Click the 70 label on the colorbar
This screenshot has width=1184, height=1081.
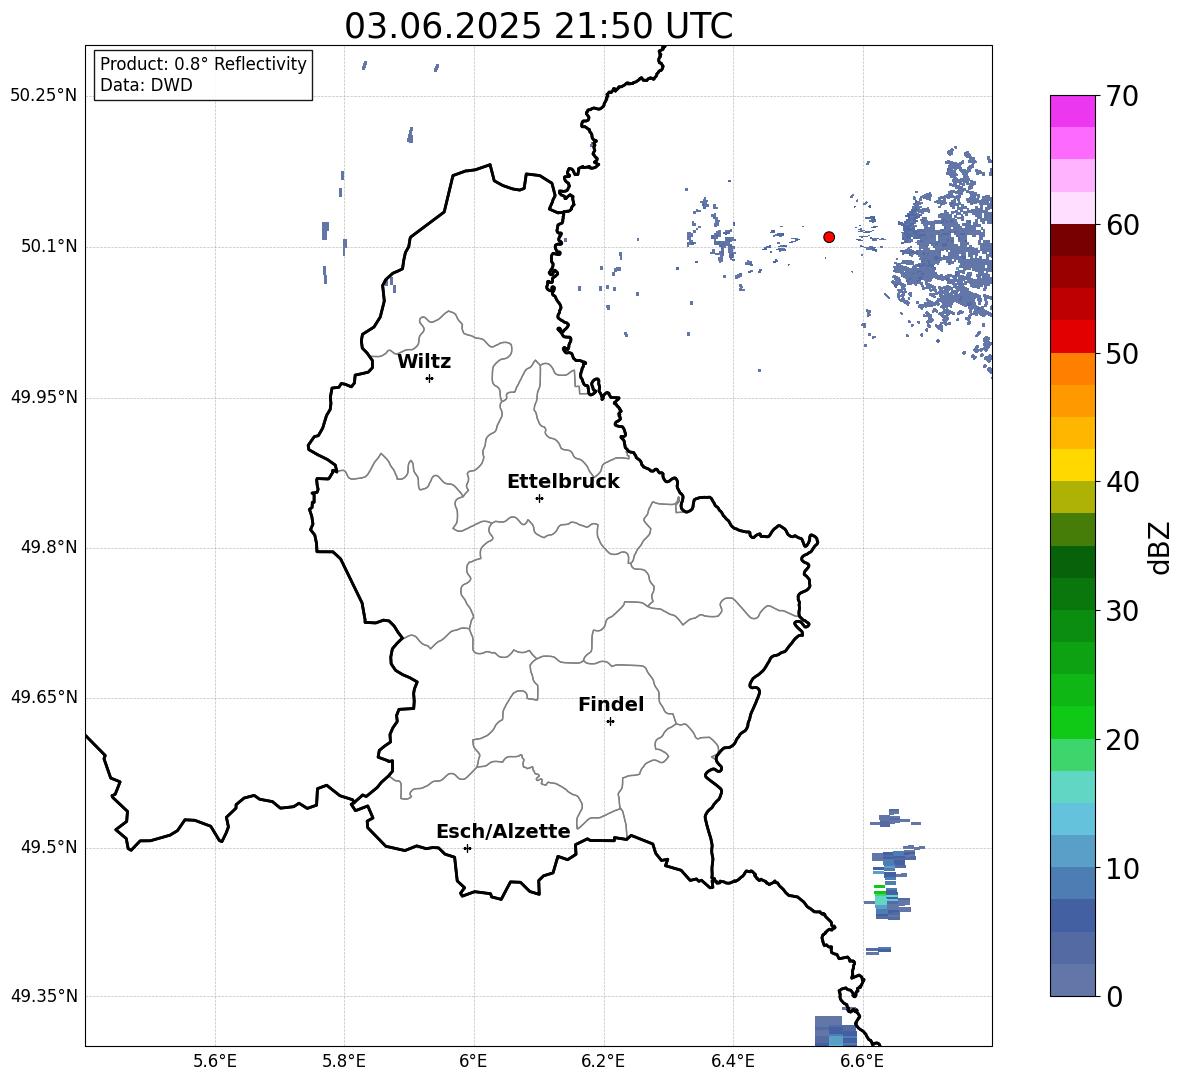click(1122, 97)
